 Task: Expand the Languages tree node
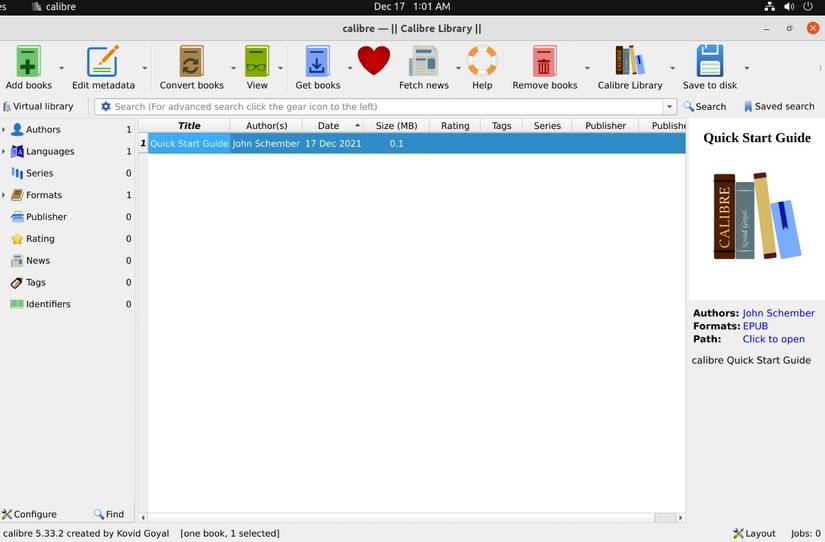(x=4, y=152)
